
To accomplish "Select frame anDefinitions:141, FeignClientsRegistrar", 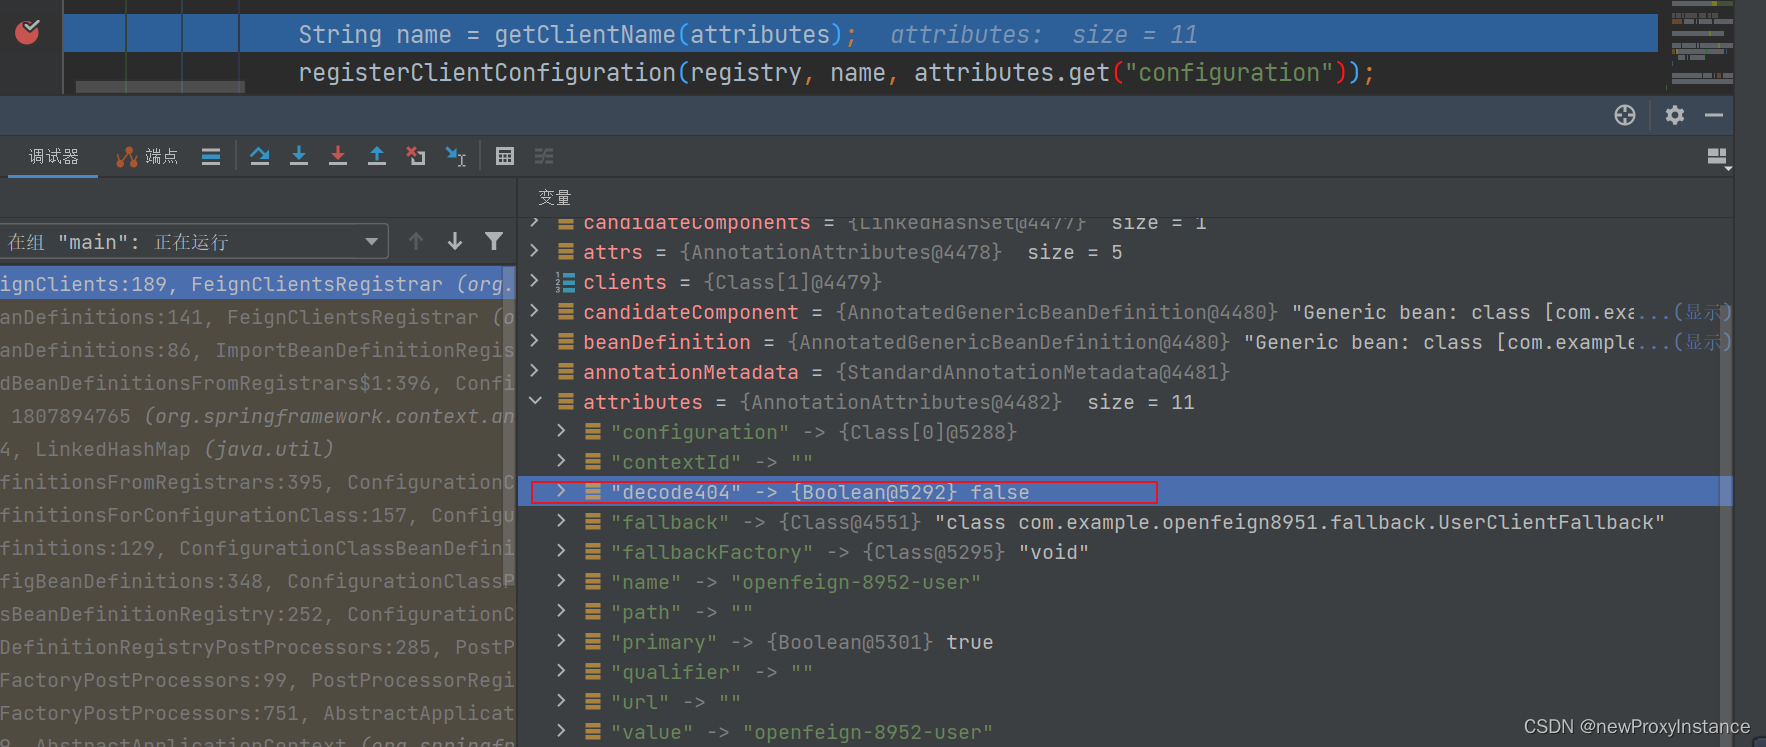I will pyautogui.click(x=257, y=317).
